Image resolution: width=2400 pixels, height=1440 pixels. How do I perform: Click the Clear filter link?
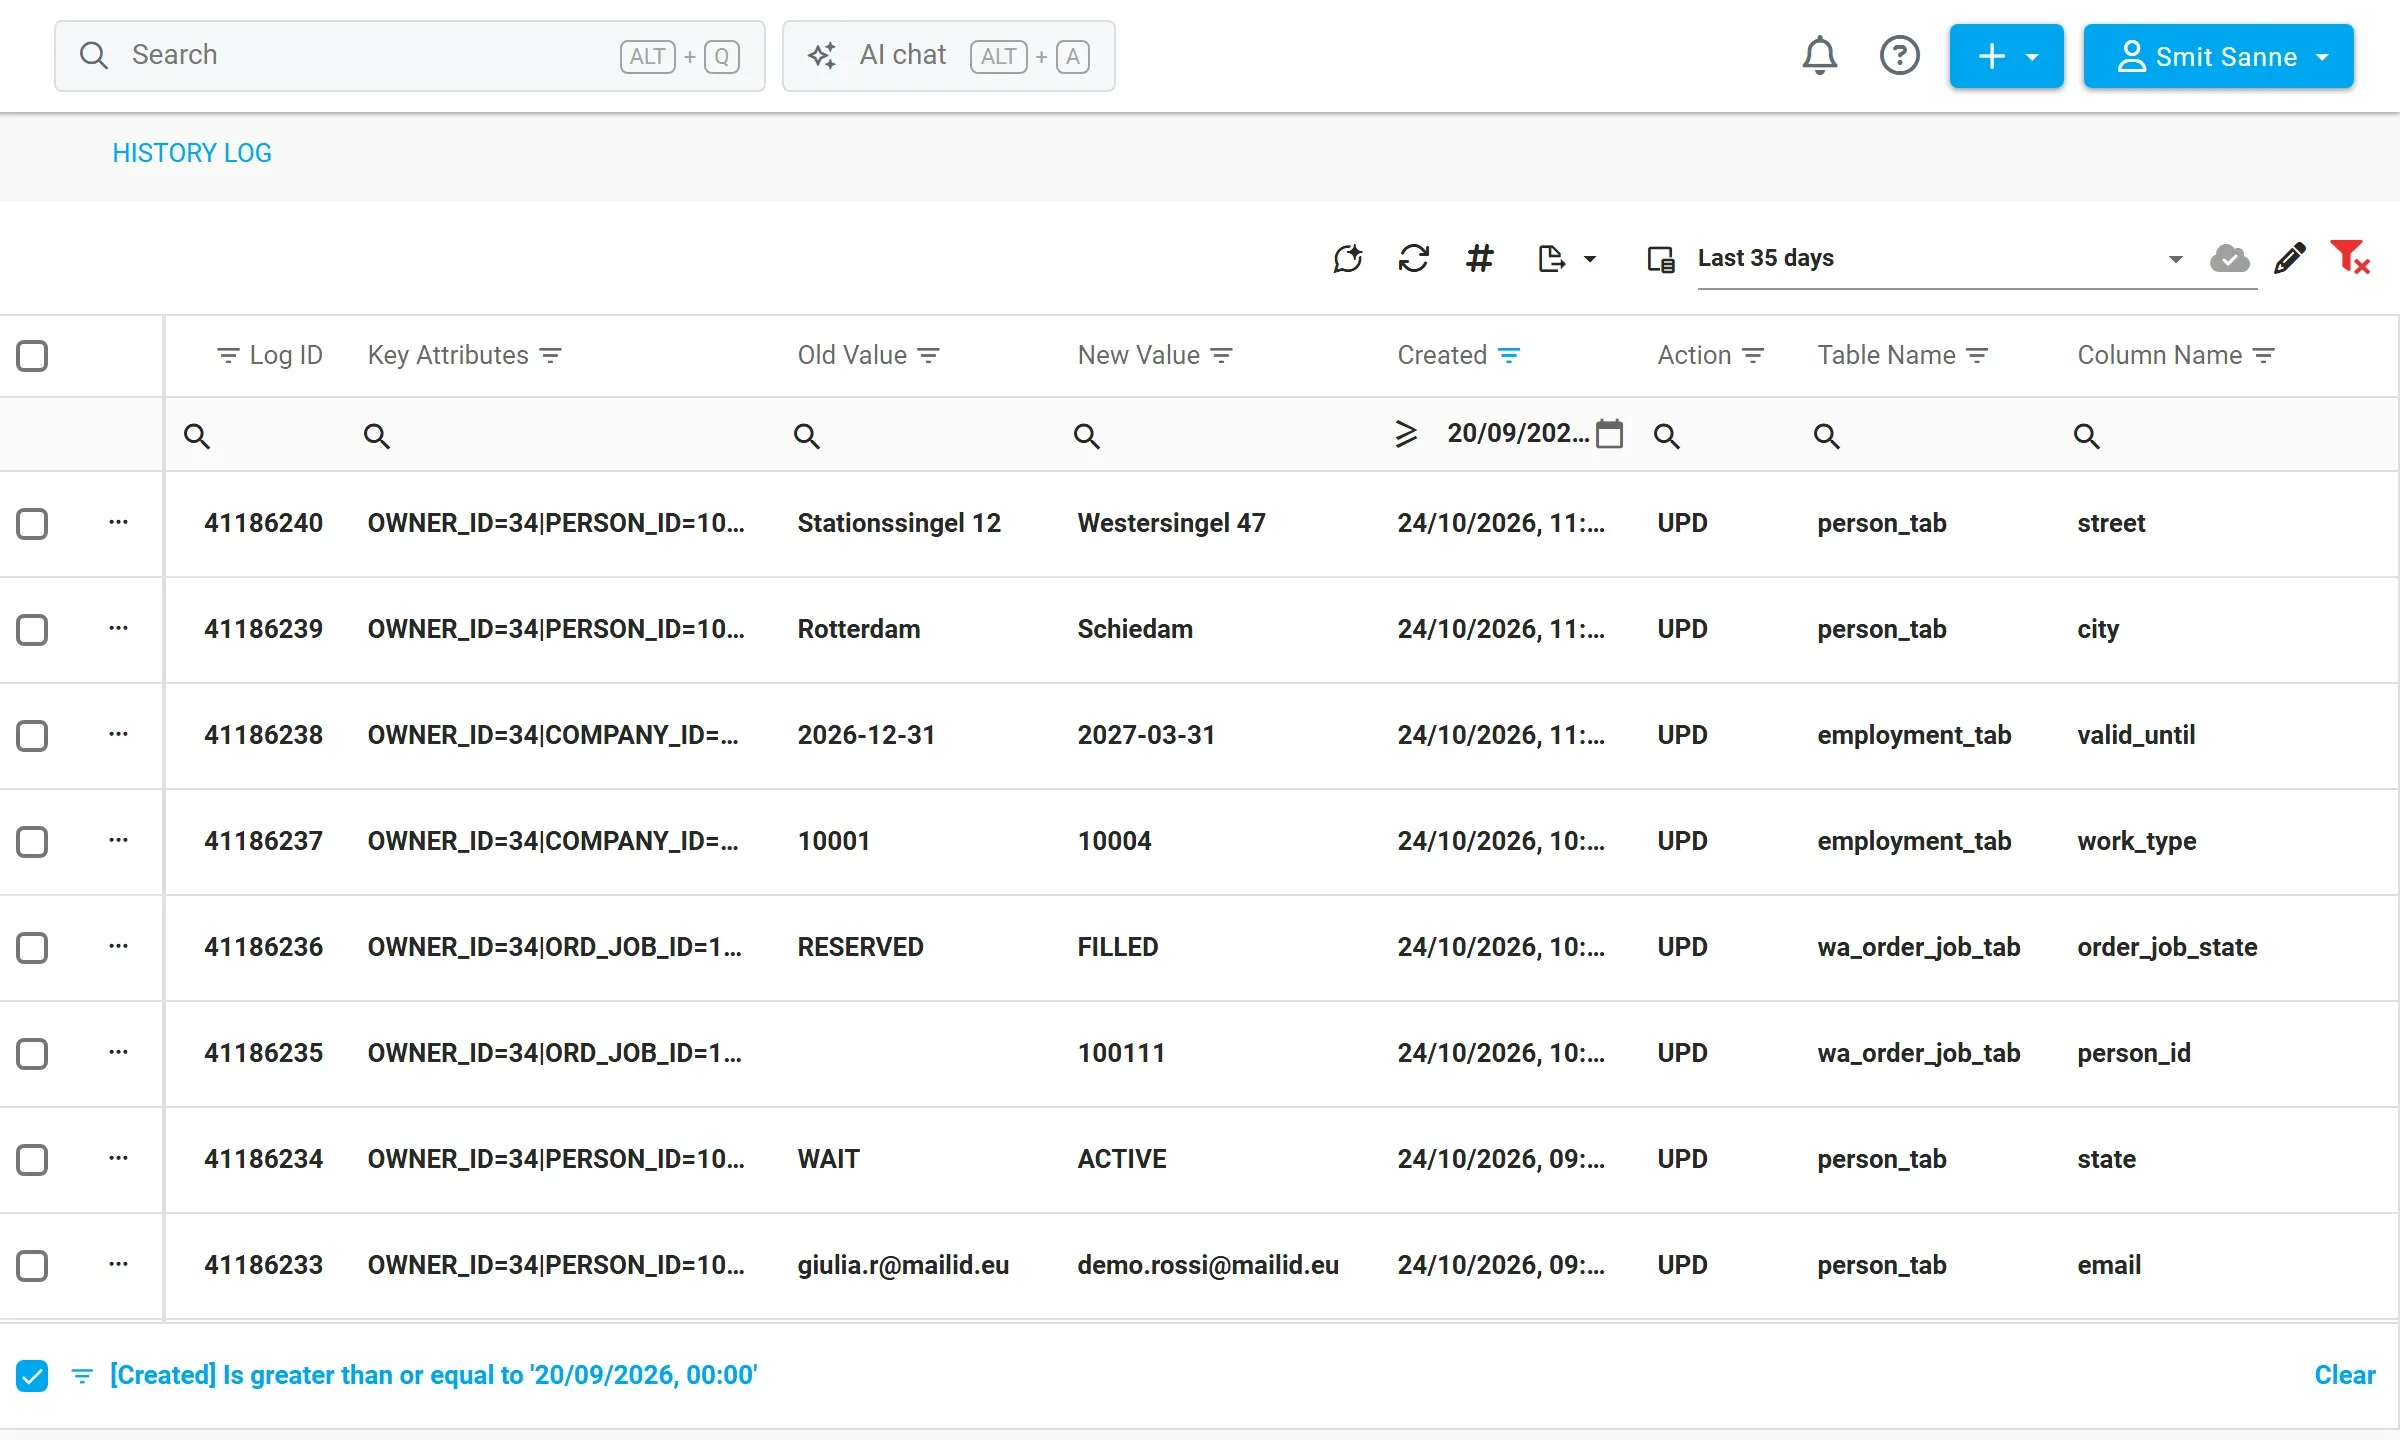2344,1375
